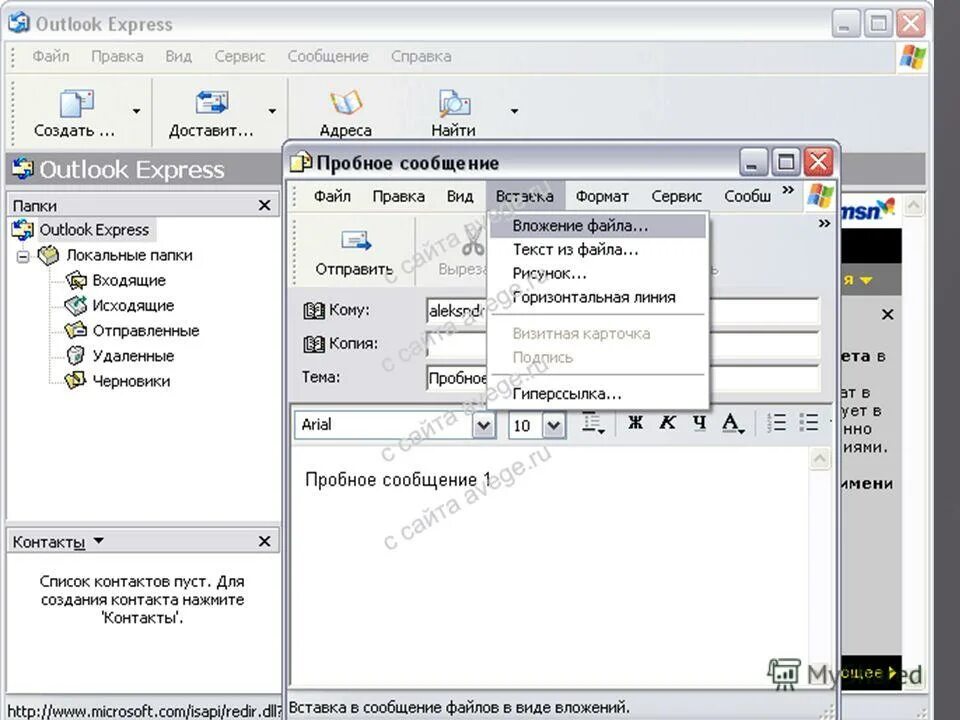The image size is (960, 720).
Task: Maximize the Пробное сообщение window
Action: pyautogui.click(x=786, y=163)
